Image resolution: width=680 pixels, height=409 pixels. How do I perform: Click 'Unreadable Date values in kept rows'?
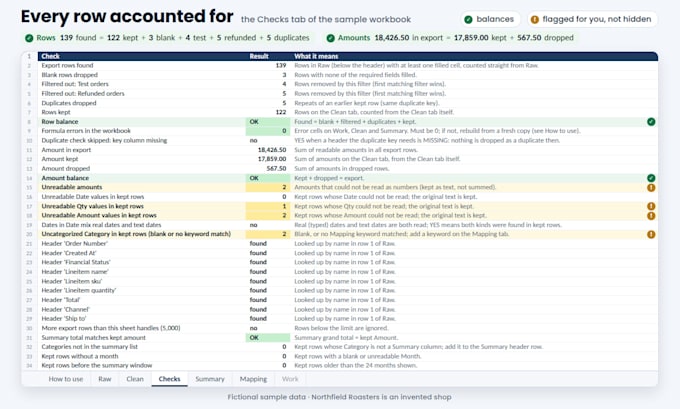click(x=142, y=197)
